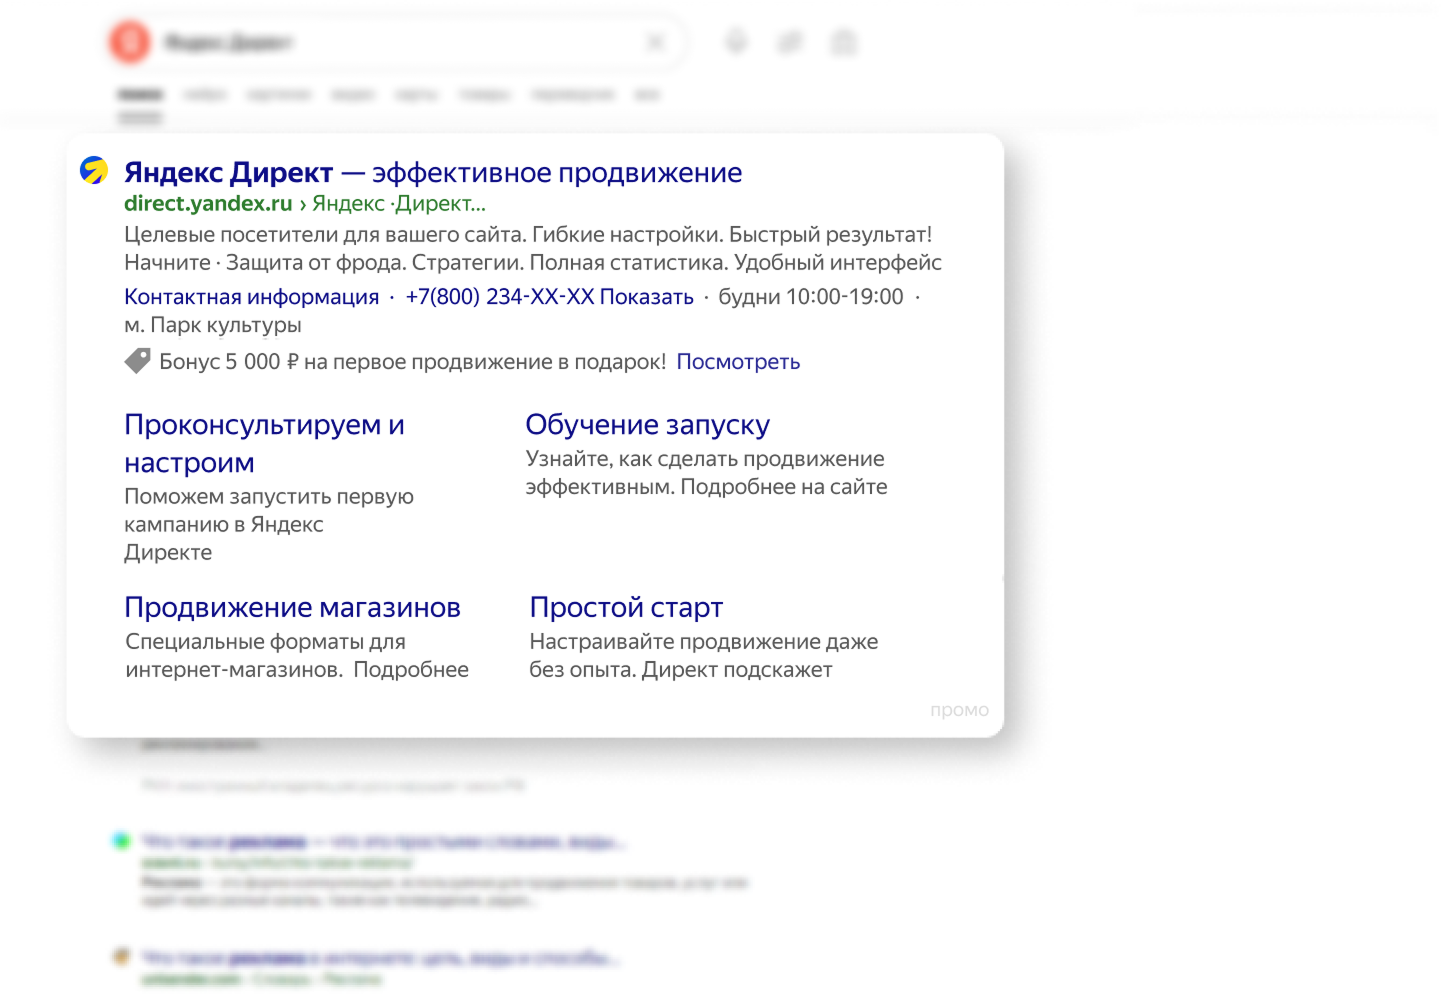Click the rightmost icon beside the search bar
The height and width of the screenshot is (1000, 1446).
(844, 42)
